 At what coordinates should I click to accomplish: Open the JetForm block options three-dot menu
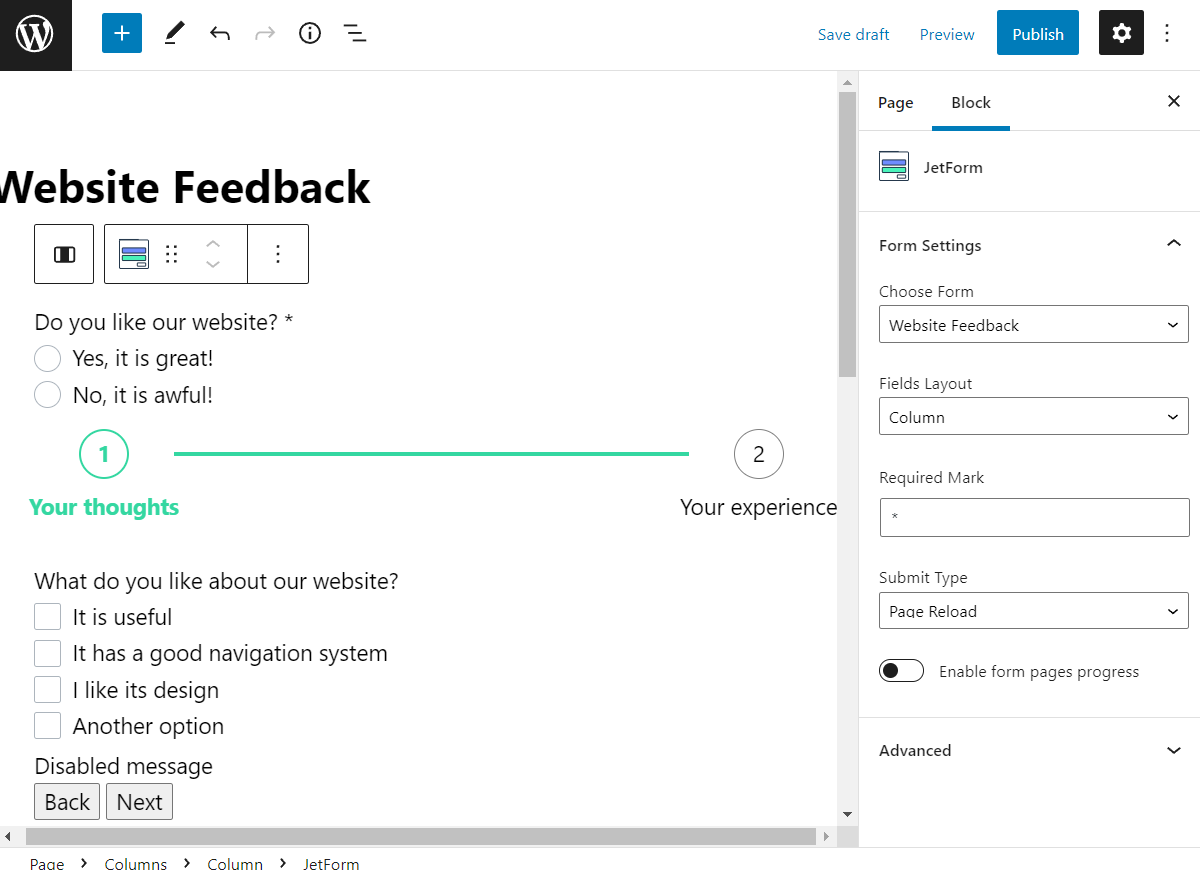coord(277,254)
